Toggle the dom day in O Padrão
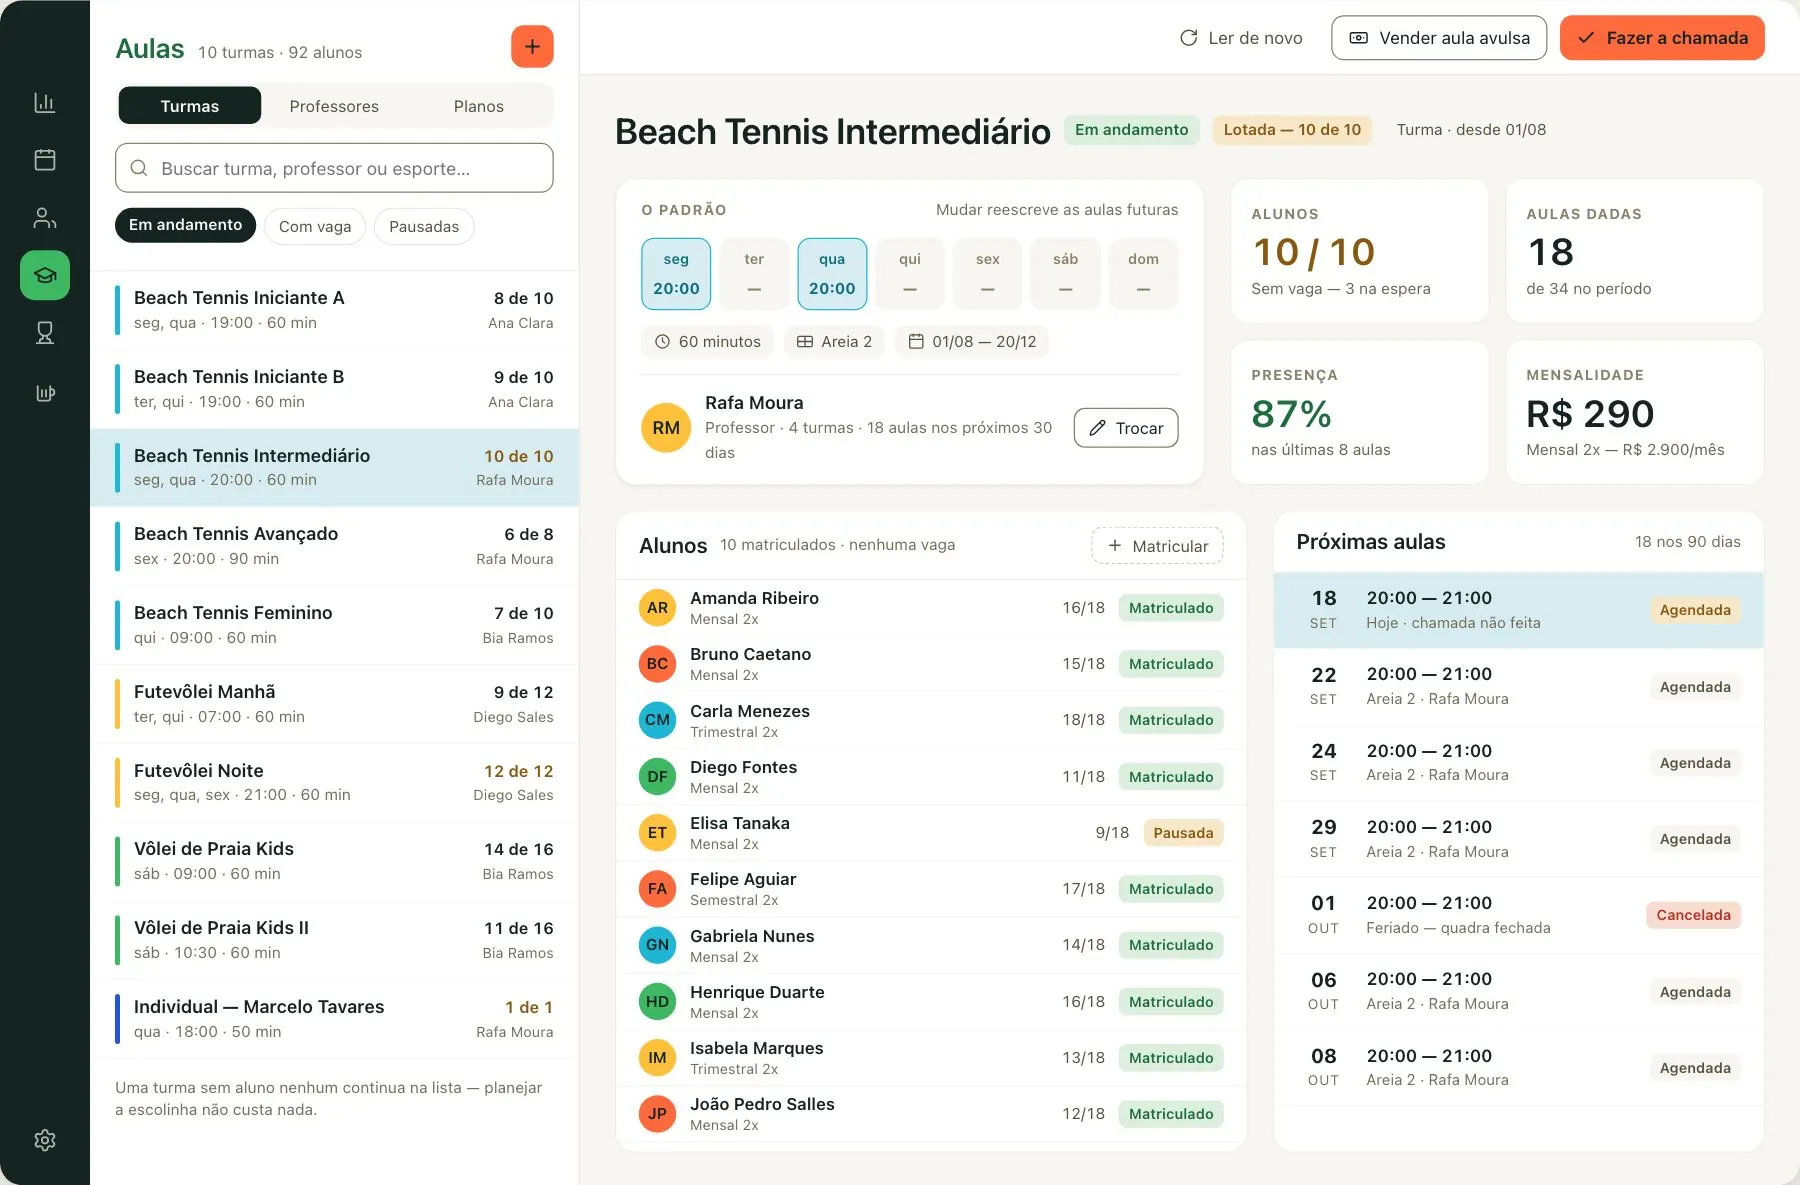 tap(1143, 274)
